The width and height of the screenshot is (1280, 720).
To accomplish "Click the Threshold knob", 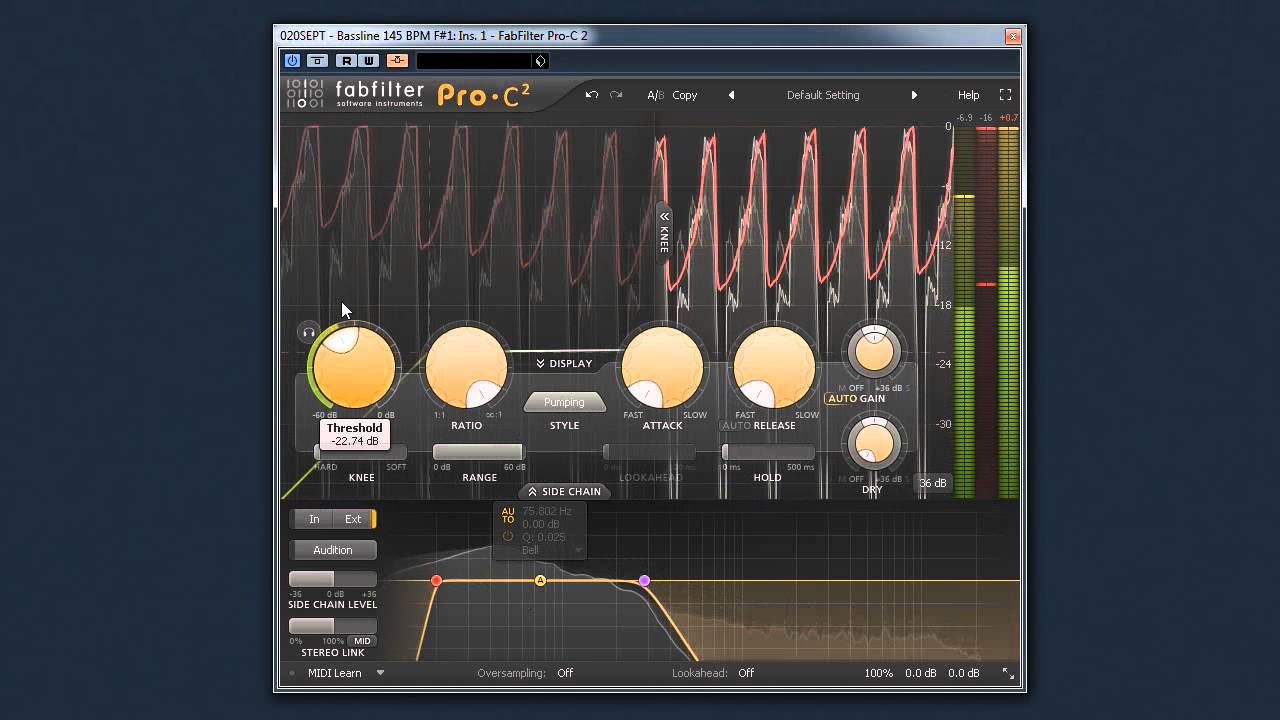I will 354,366.
